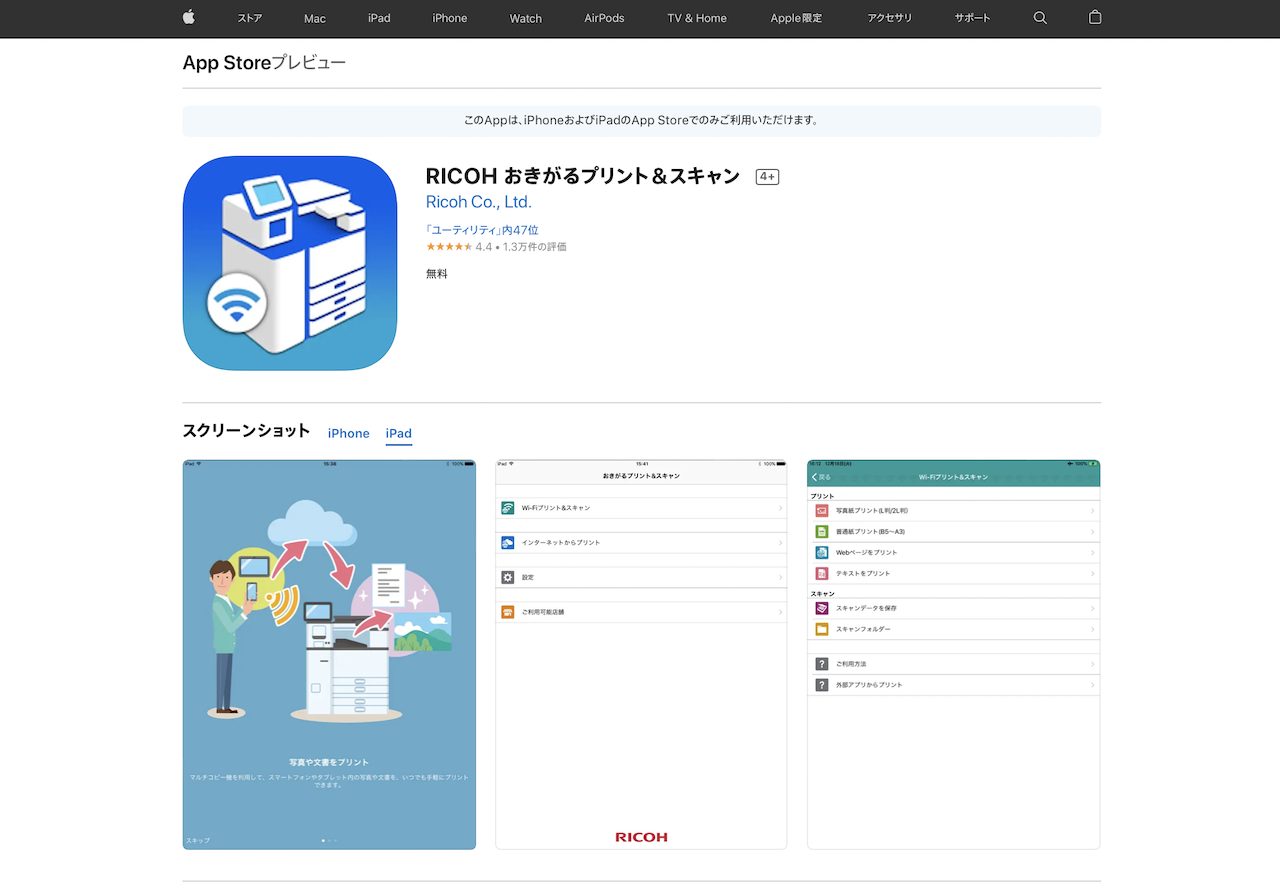Viewport: 1280px width, 893px height.
Task: Click chevron on 設定 row
Action: [780, 577]
